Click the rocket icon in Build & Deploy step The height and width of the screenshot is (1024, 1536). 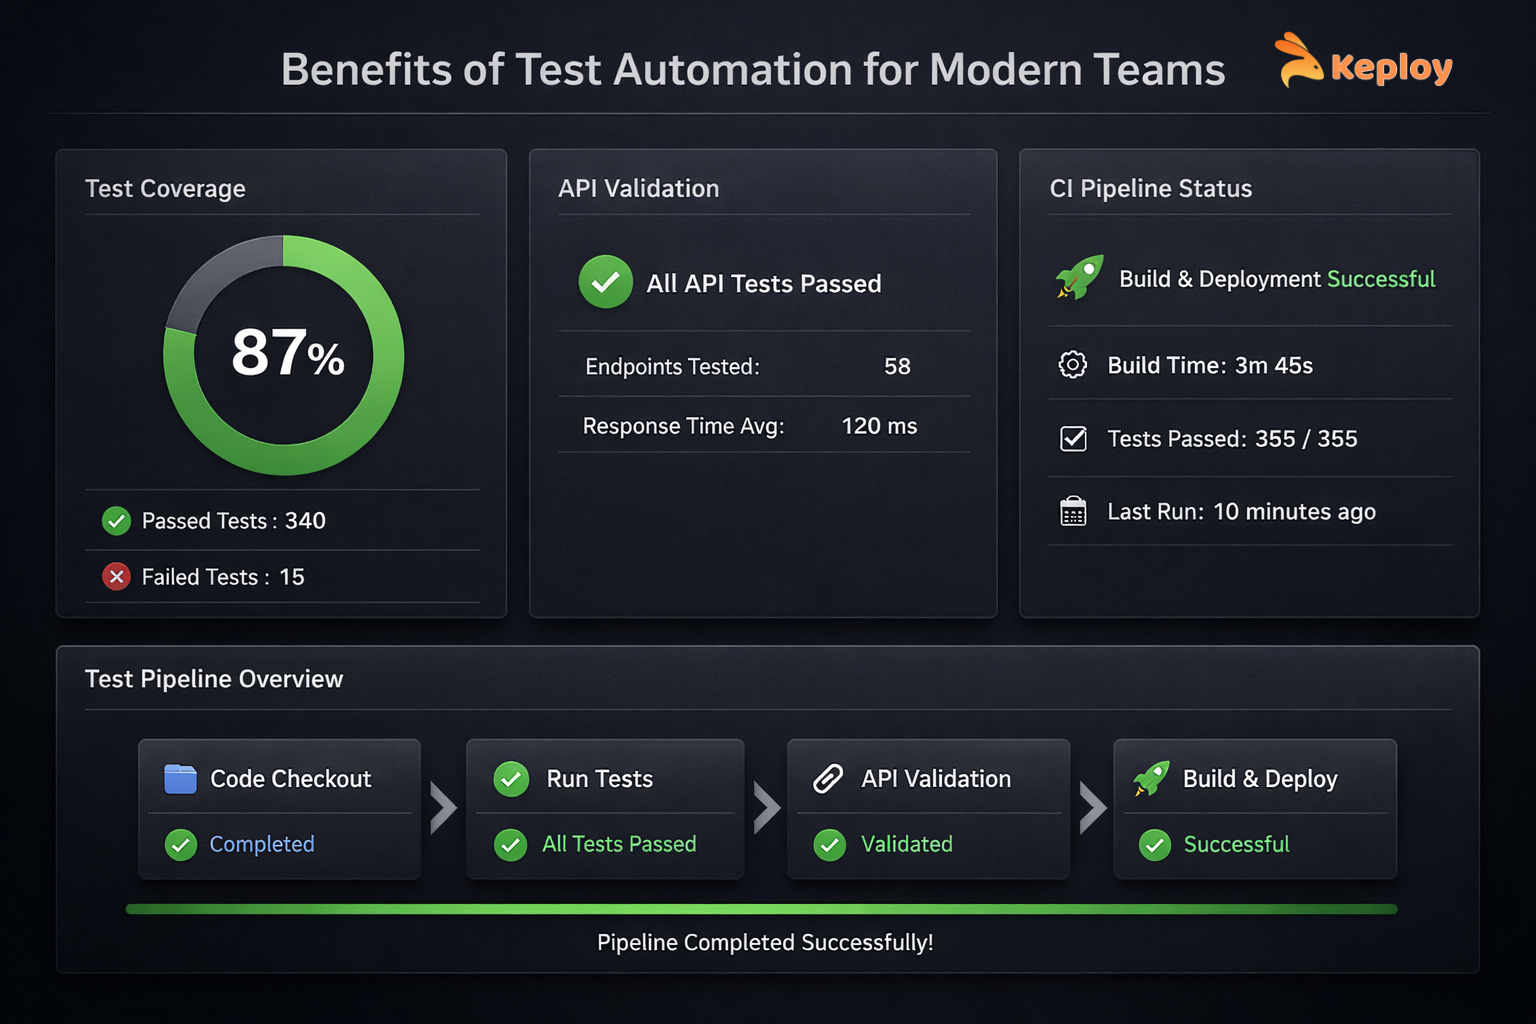click(1152, 778)
